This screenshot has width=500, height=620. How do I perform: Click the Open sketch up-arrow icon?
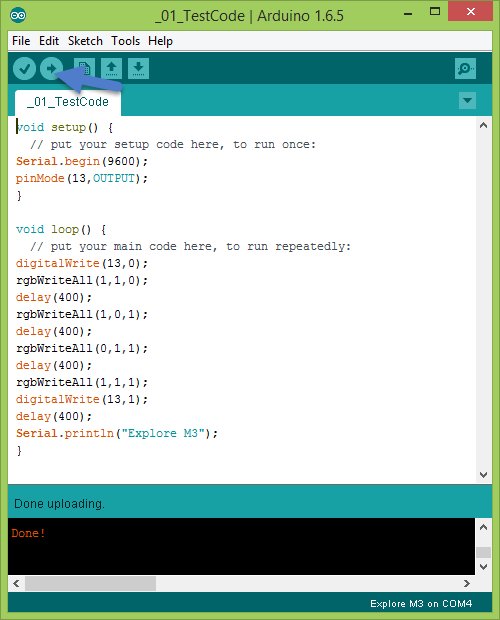111,69
